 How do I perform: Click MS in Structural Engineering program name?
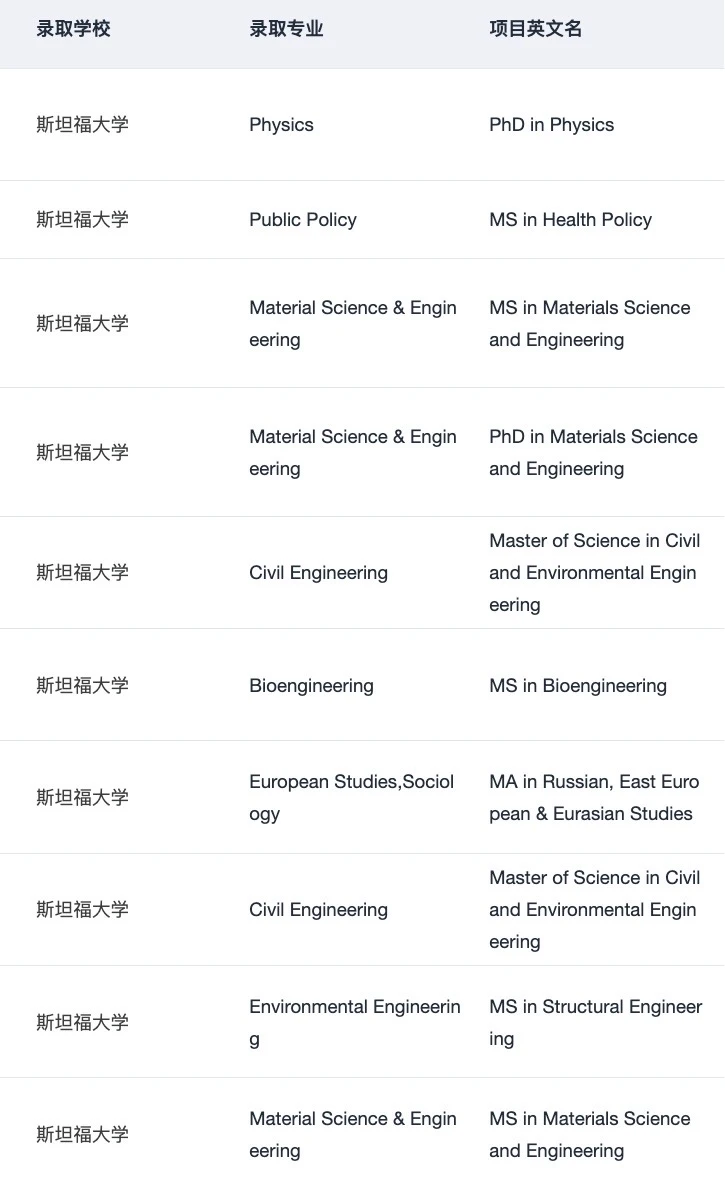pyautogui.click(x=596, y=1023)
